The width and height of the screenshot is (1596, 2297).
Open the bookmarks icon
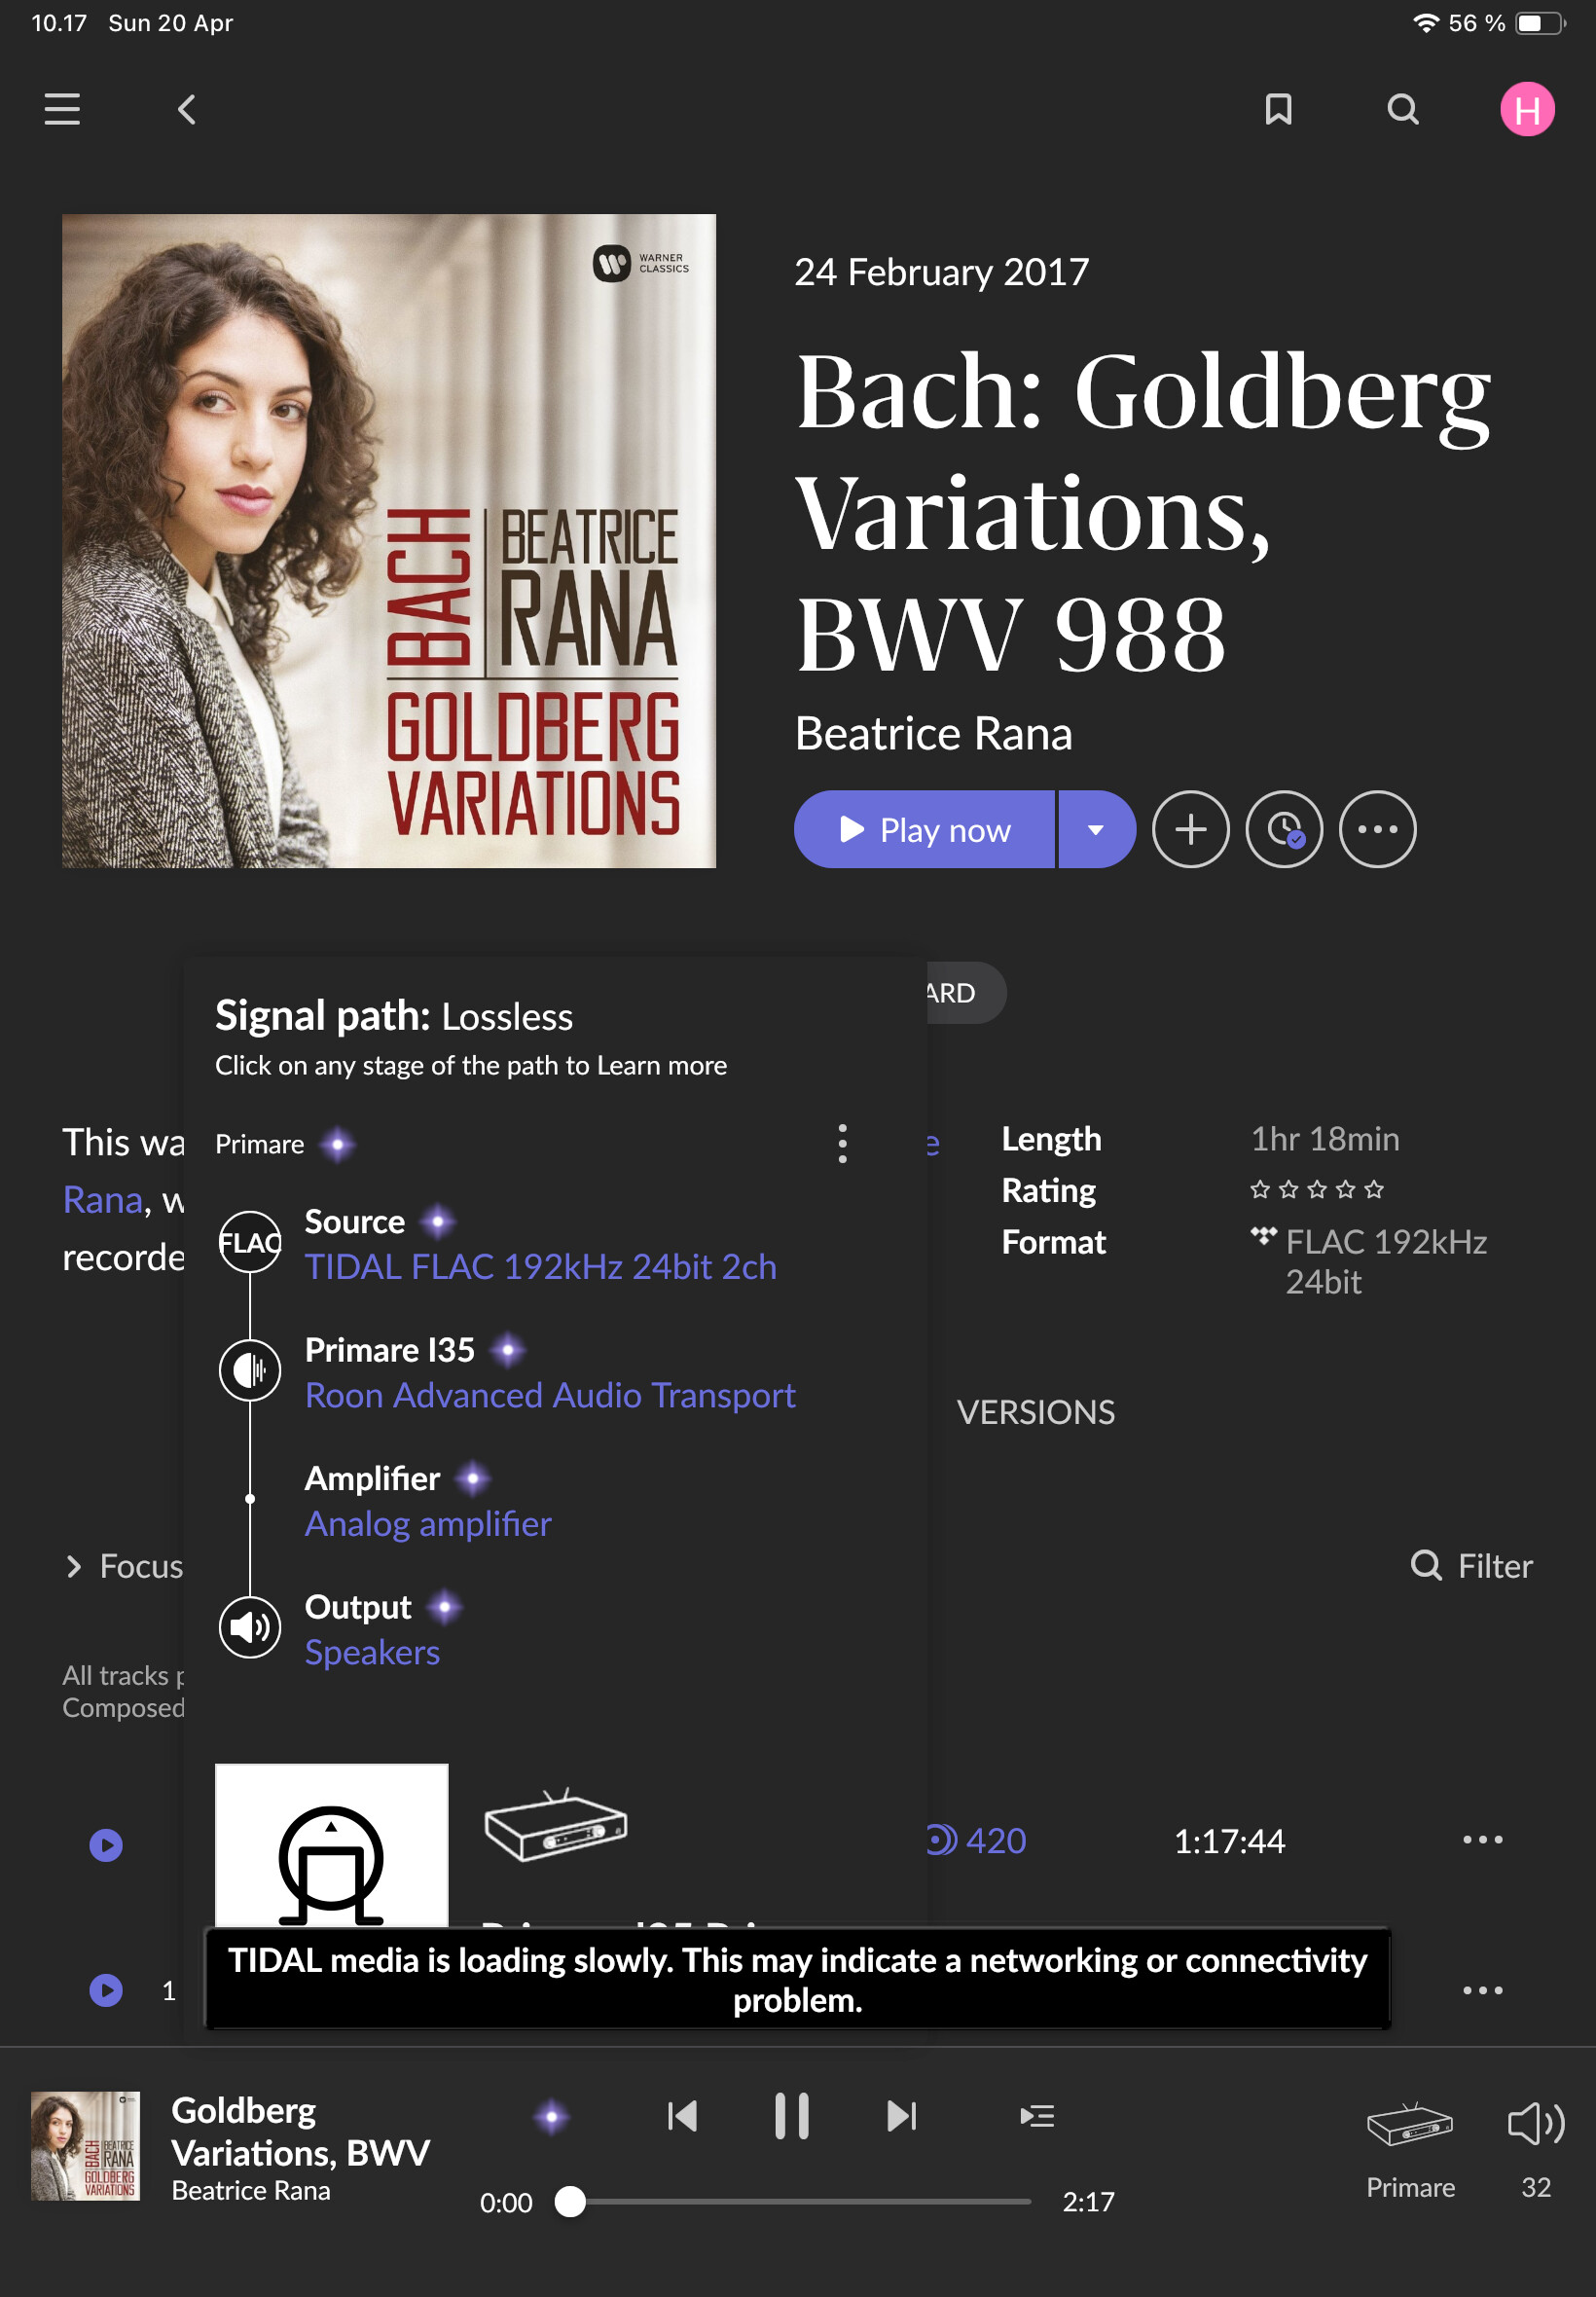[1278, 109]
